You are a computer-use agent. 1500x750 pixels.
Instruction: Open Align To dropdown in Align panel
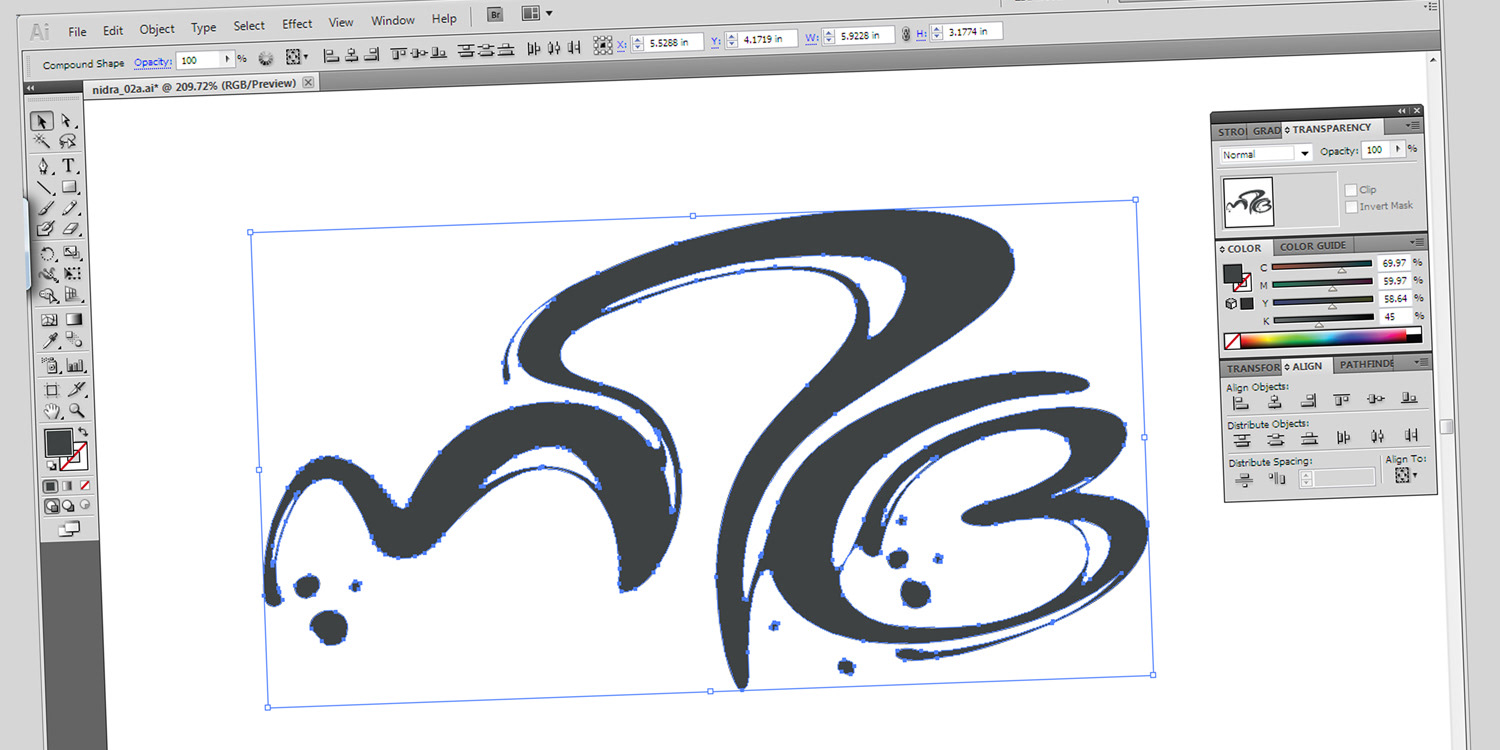click(x=1405, y=476)
